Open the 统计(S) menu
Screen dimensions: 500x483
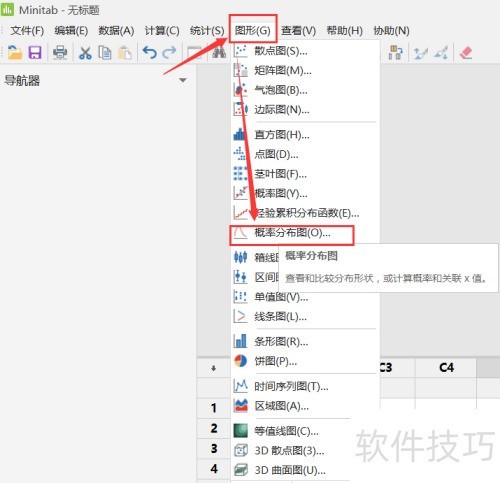(x=207, y=31)
